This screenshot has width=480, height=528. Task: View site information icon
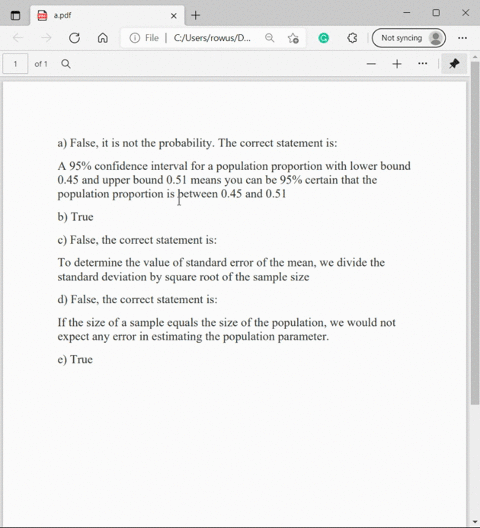coord(134,38)
